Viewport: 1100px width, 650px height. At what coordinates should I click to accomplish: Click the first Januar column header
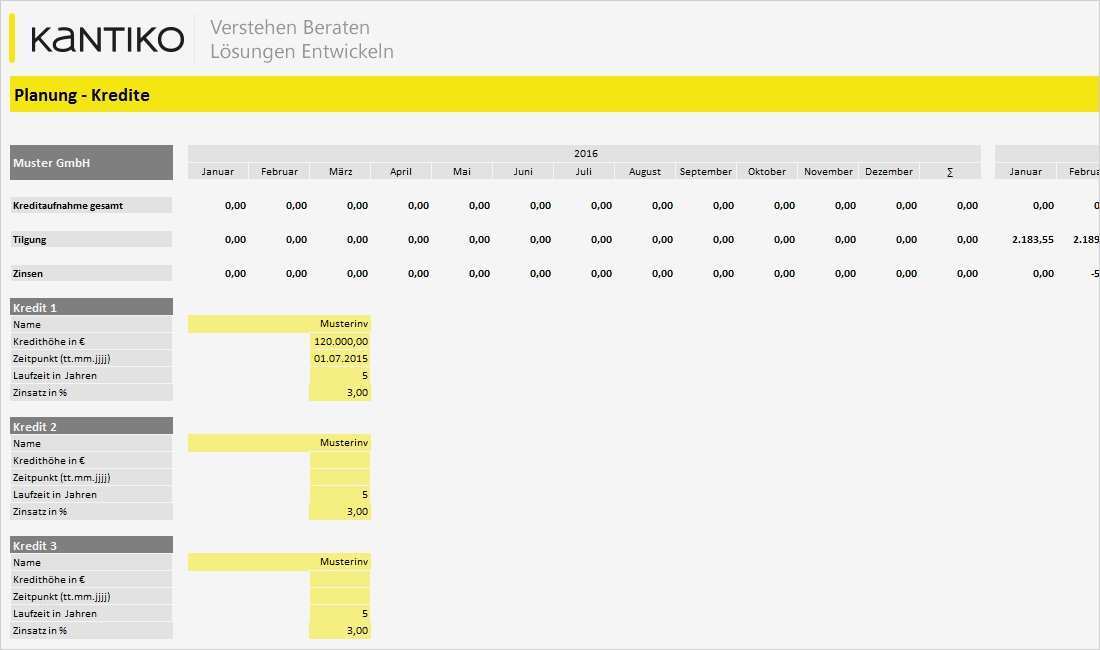point(218,172)
